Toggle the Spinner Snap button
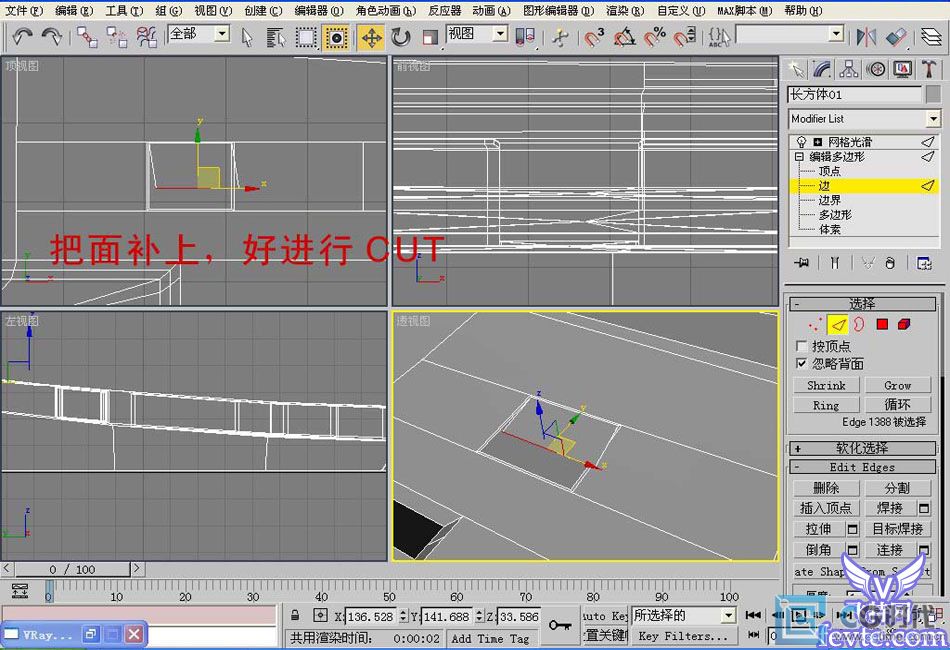 [684, 38]
